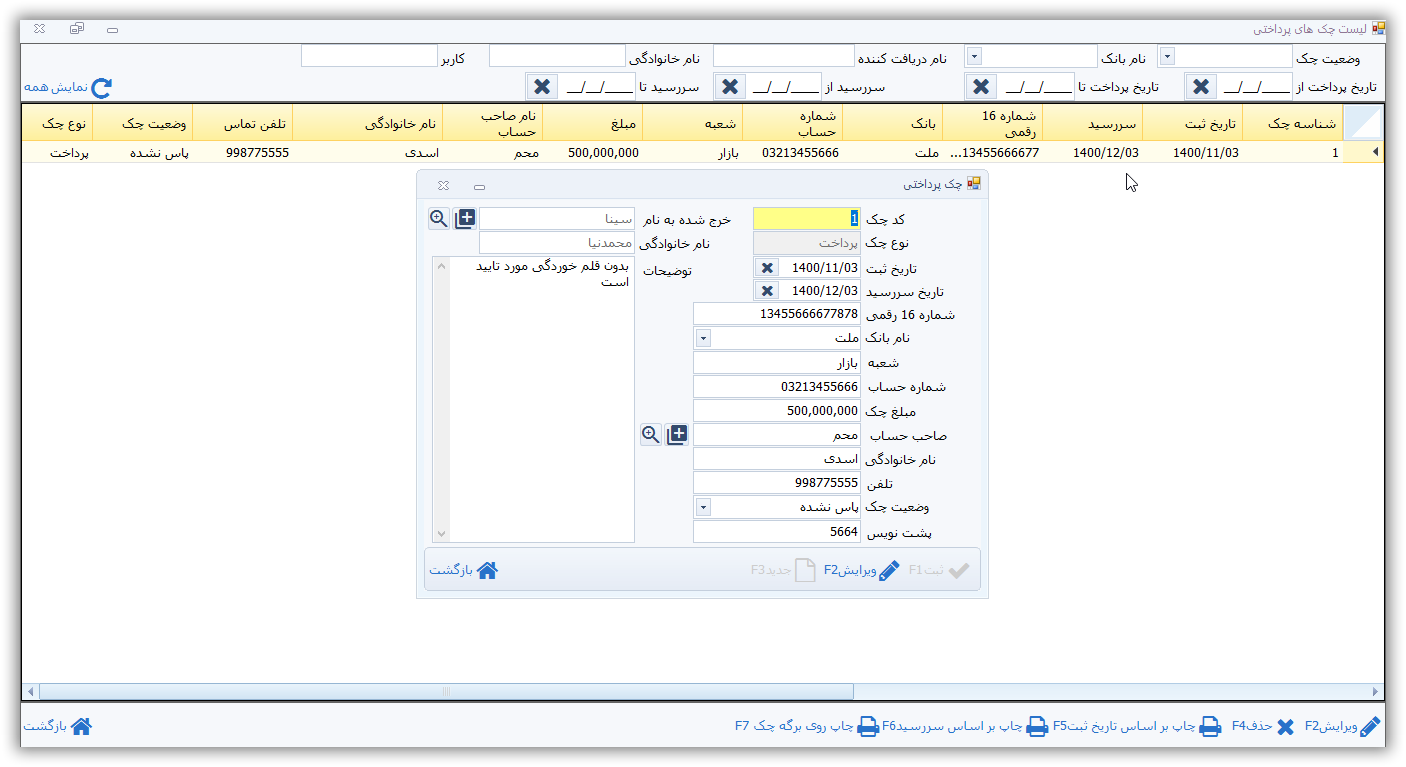
Task: Print by due date (چاپ بر اساس سررسید F6)
Action: (x=964, y=726)
